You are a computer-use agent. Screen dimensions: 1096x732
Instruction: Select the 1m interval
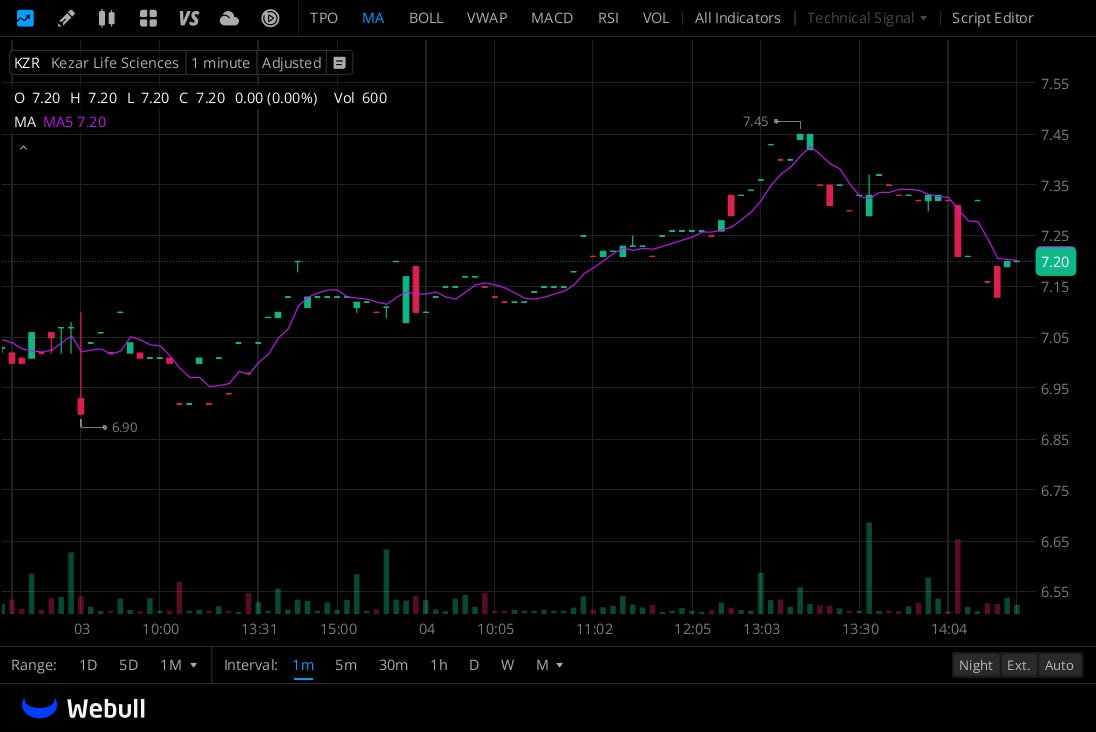click(303, 666)
